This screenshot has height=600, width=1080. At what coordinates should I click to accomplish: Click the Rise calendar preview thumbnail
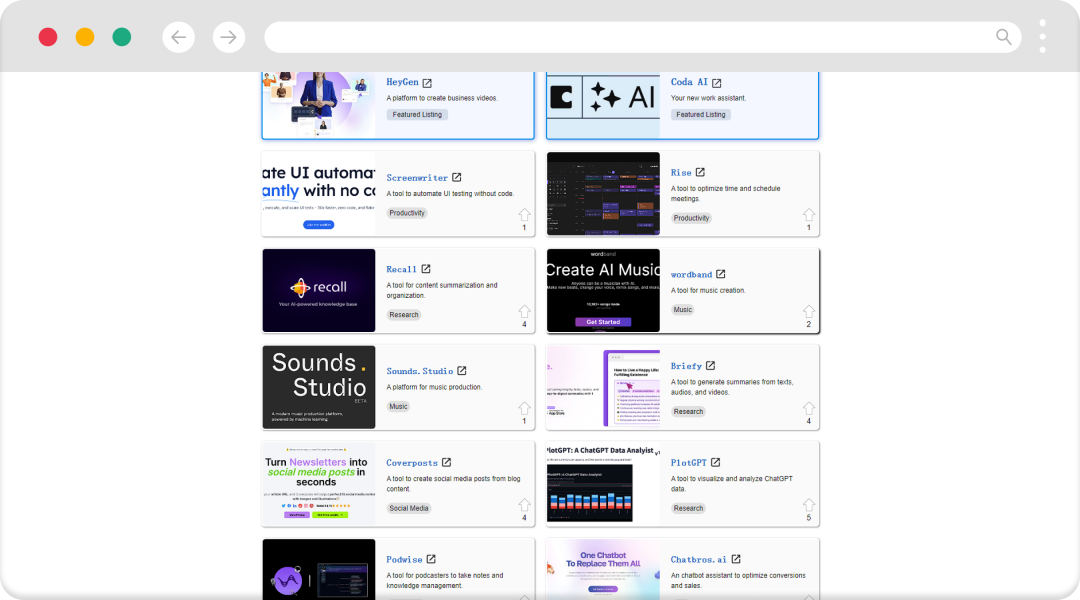click(603, 194)
